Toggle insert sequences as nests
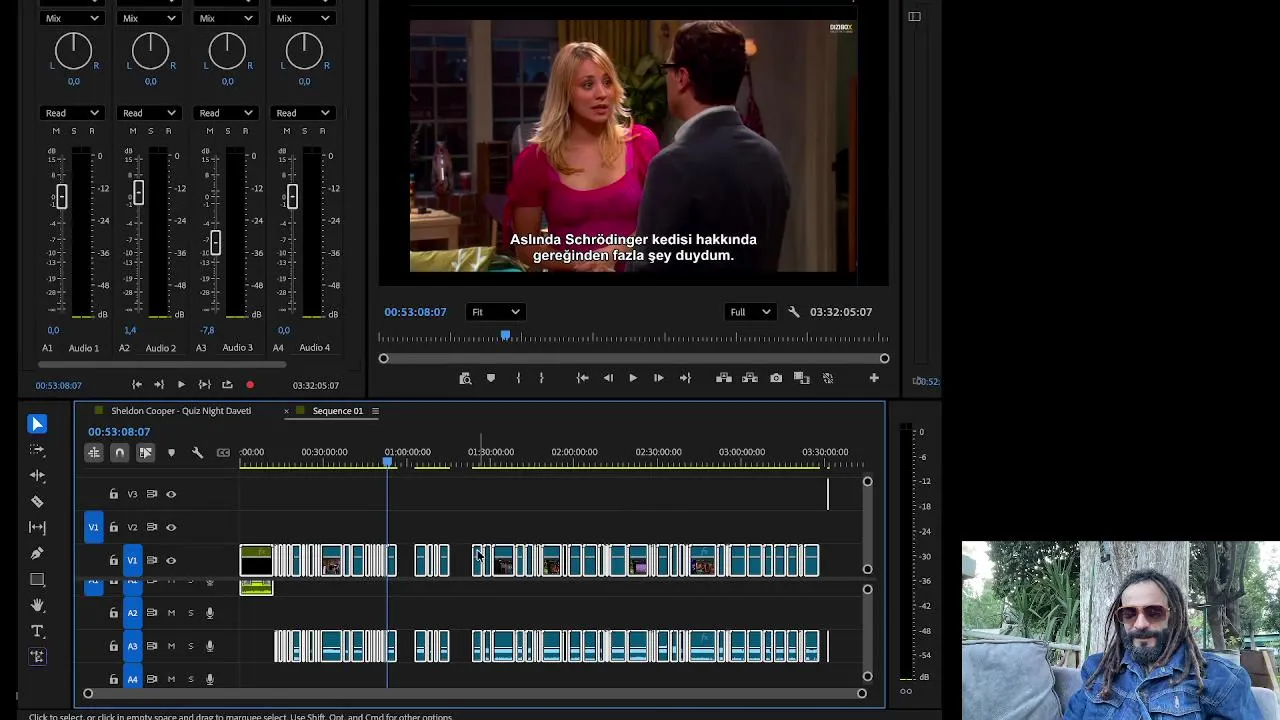The height and width of the screenshot is (720, 1280). coord(94,453)
